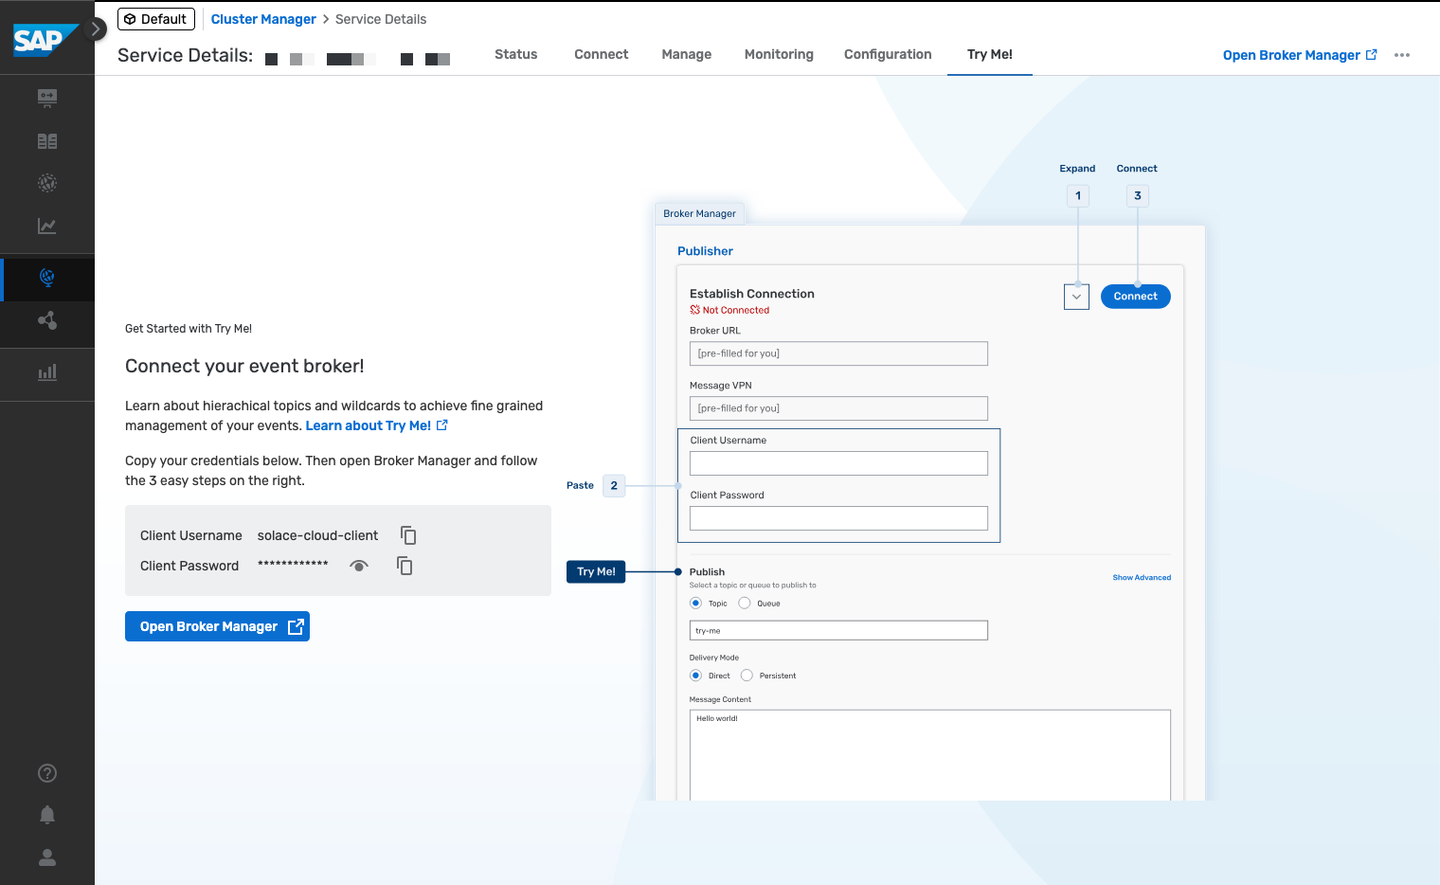Switch to the Configuration tab

point(888,54)
